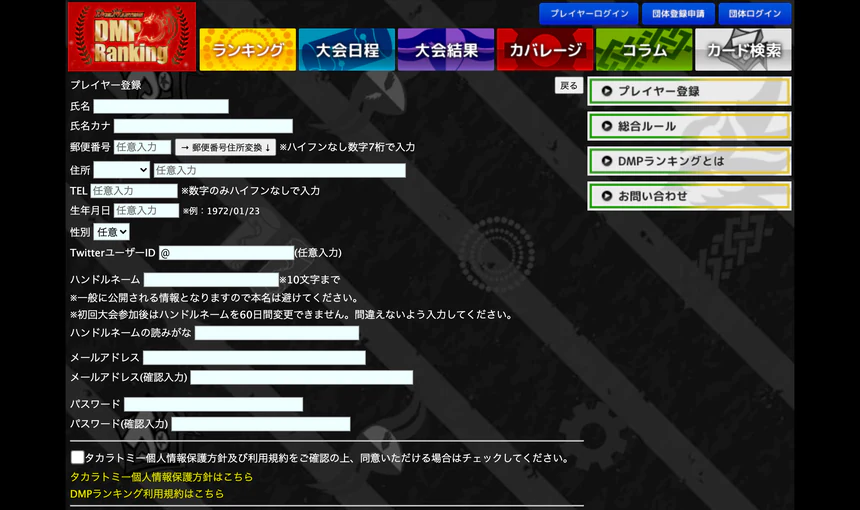
Task: Click the DMP Ranking logo
Action: pyautogui.click(x=132, y=37)
